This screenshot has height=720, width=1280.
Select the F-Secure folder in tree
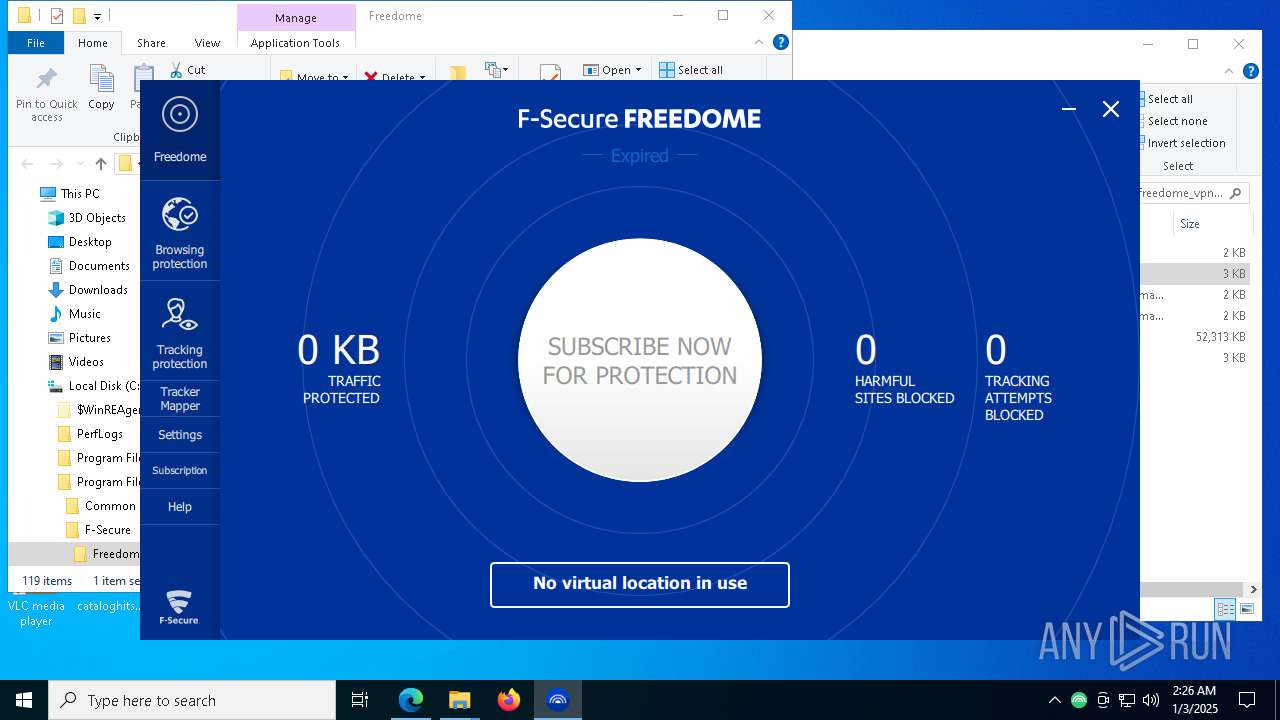(107, 530)
